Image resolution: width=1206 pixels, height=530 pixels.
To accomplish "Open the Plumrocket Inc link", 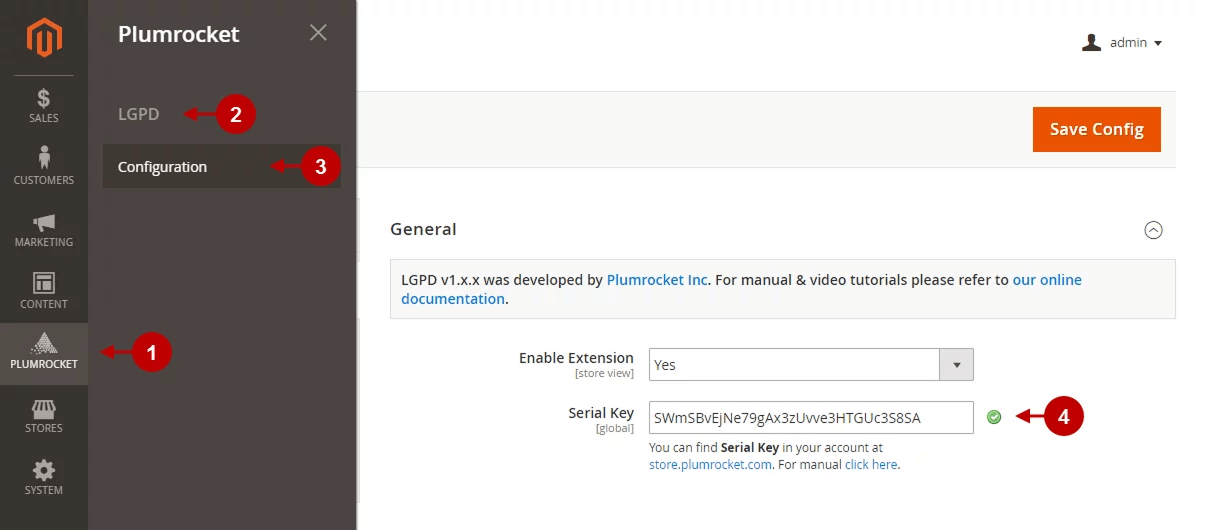I will 657,280.
